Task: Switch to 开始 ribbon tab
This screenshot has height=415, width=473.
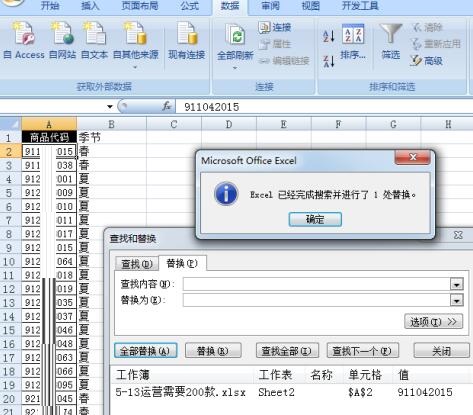Action: pos(50,6)
